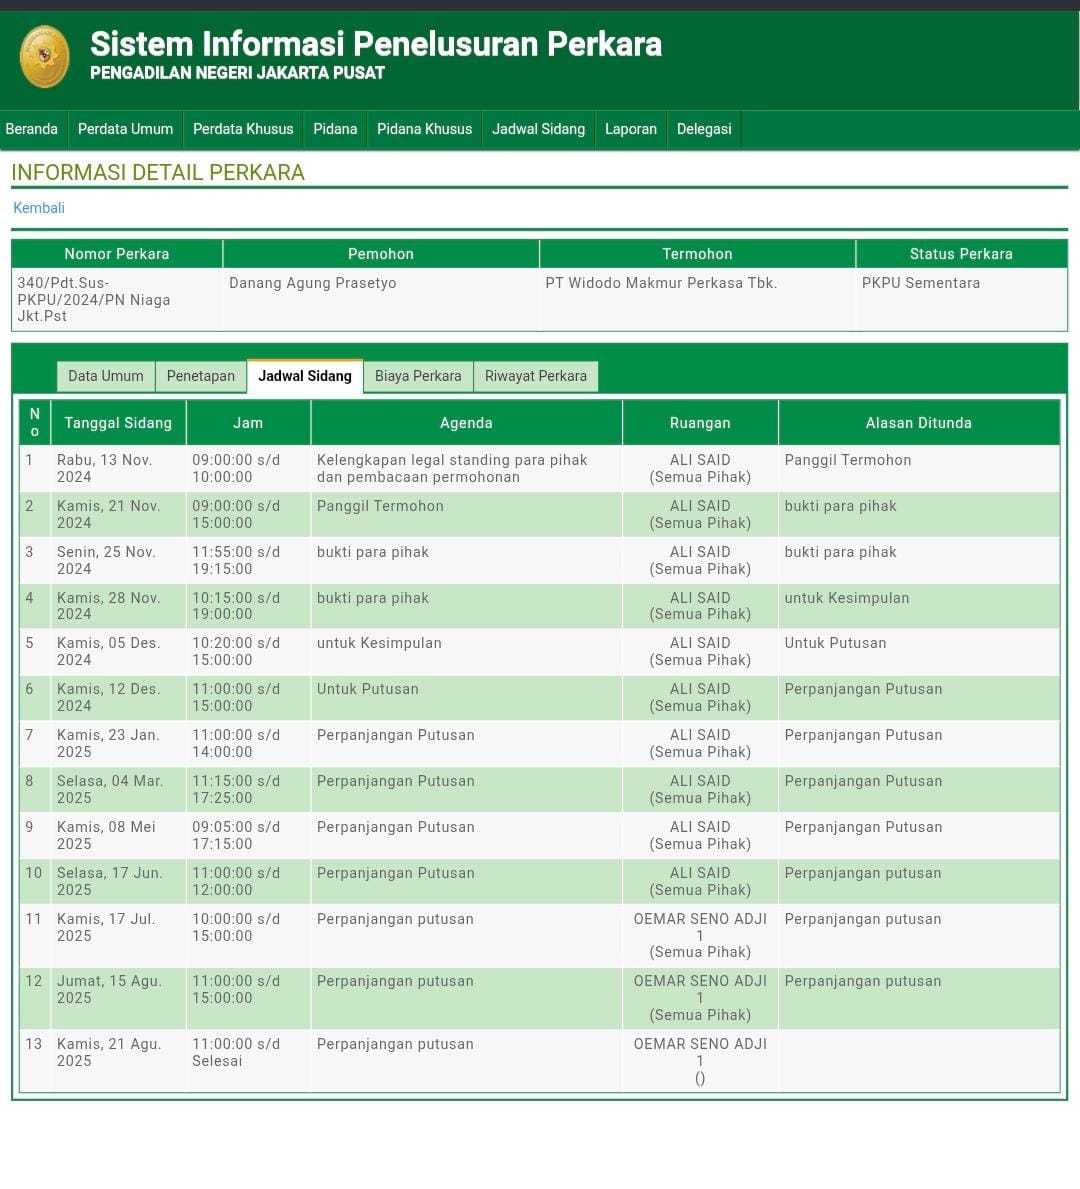The width and height of the screenshot is (1080, 1189).
Task: Click time 10:20:00 s/d 15:00:00
Action: 236,651
